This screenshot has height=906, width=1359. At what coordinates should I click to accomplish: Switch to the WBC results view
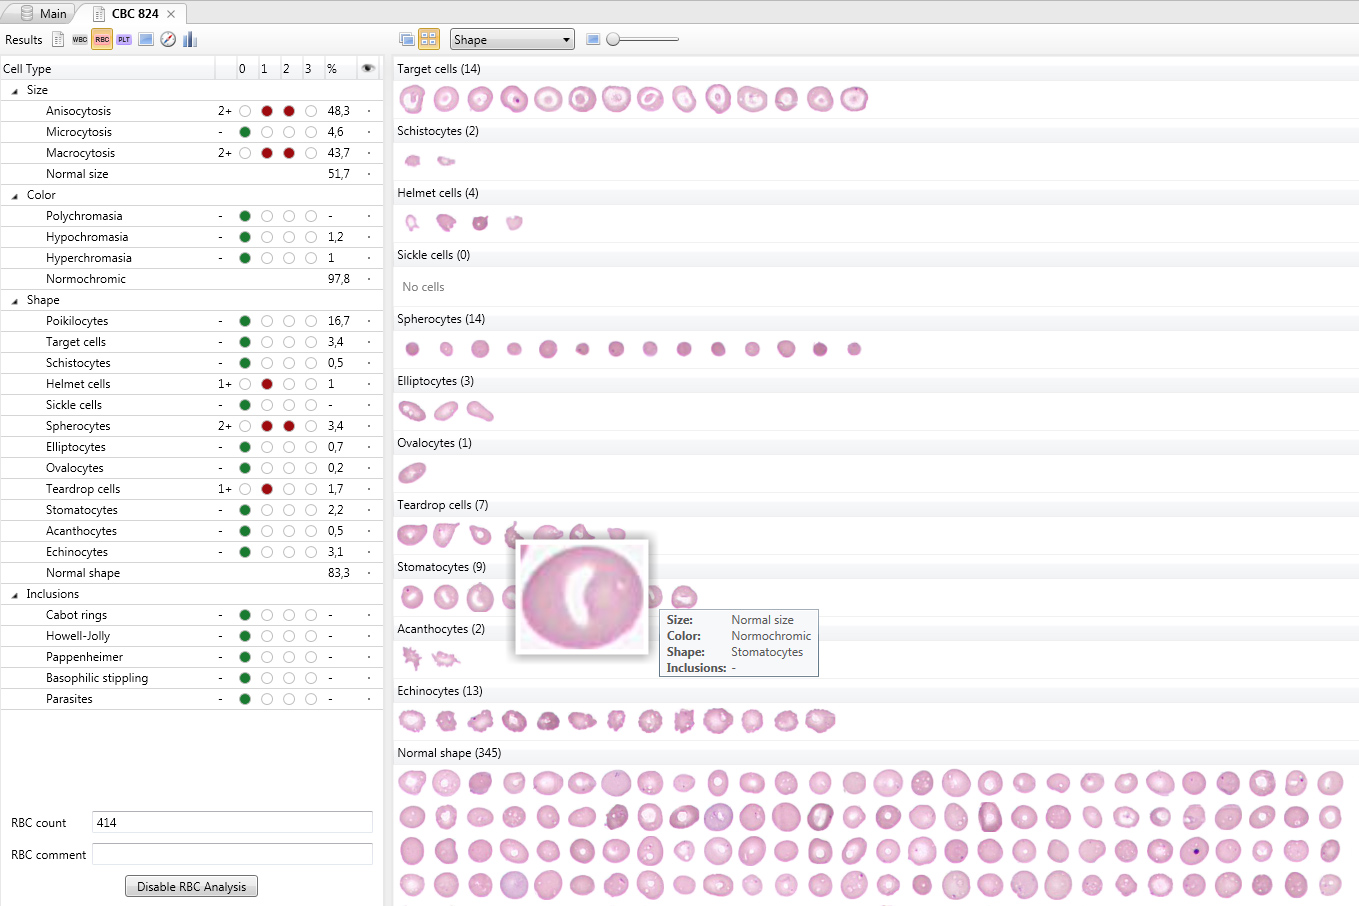80,40
